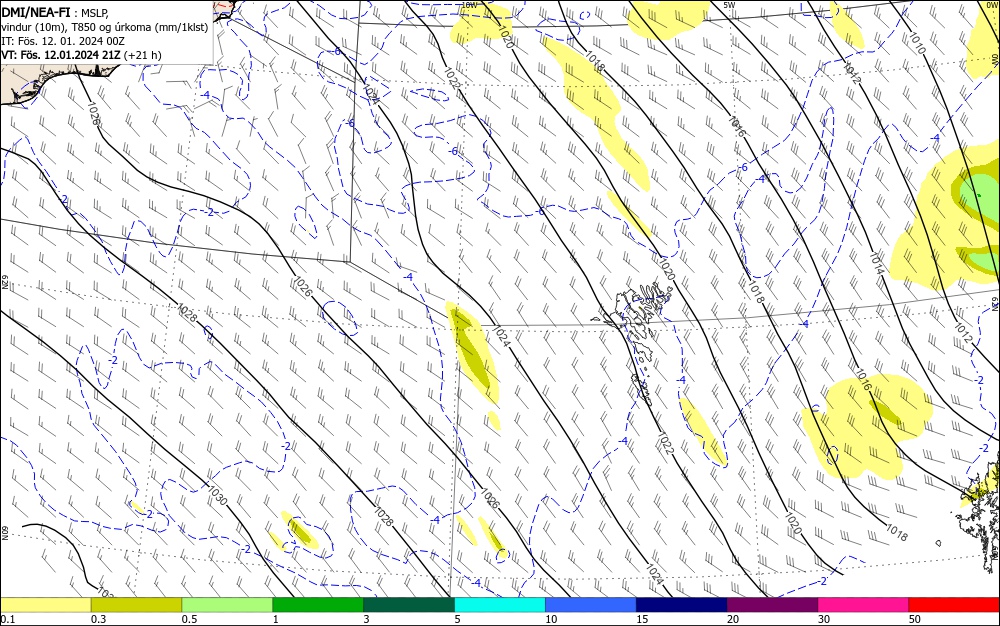Click the 0.5 legend value label

point(189,619)
